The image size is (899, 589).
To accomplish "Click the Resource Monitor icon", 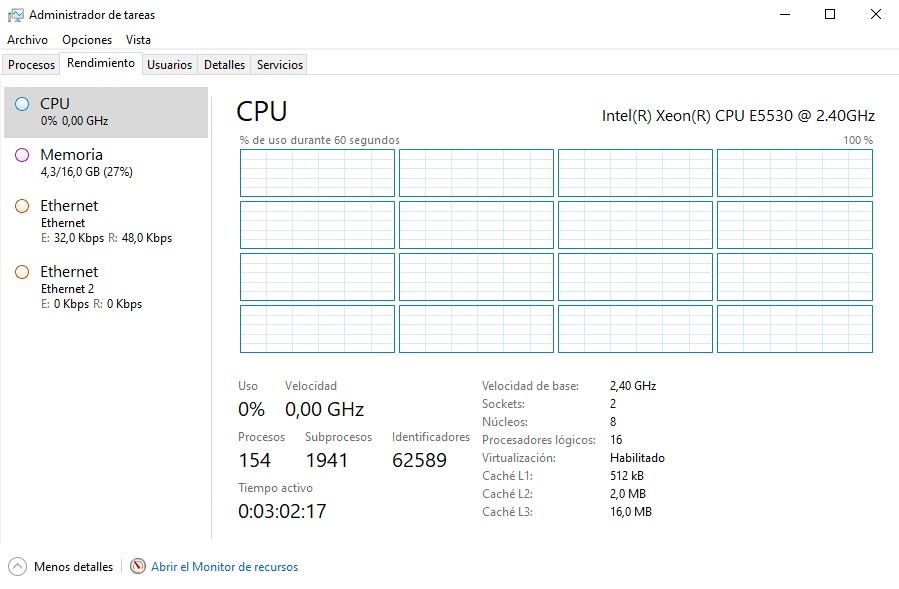I will 138,567.
